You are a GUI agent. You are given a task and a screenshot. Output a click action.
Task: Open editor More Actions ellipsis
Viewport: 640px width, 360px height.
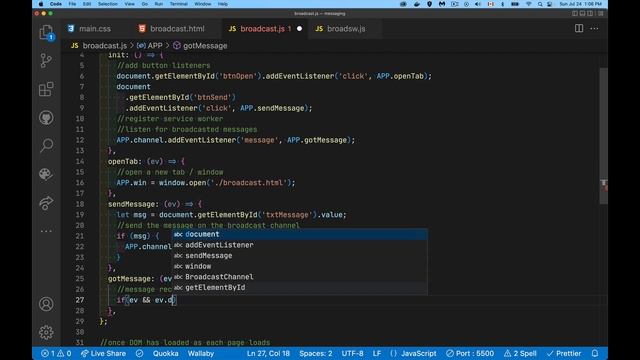(x=594, y=29)
